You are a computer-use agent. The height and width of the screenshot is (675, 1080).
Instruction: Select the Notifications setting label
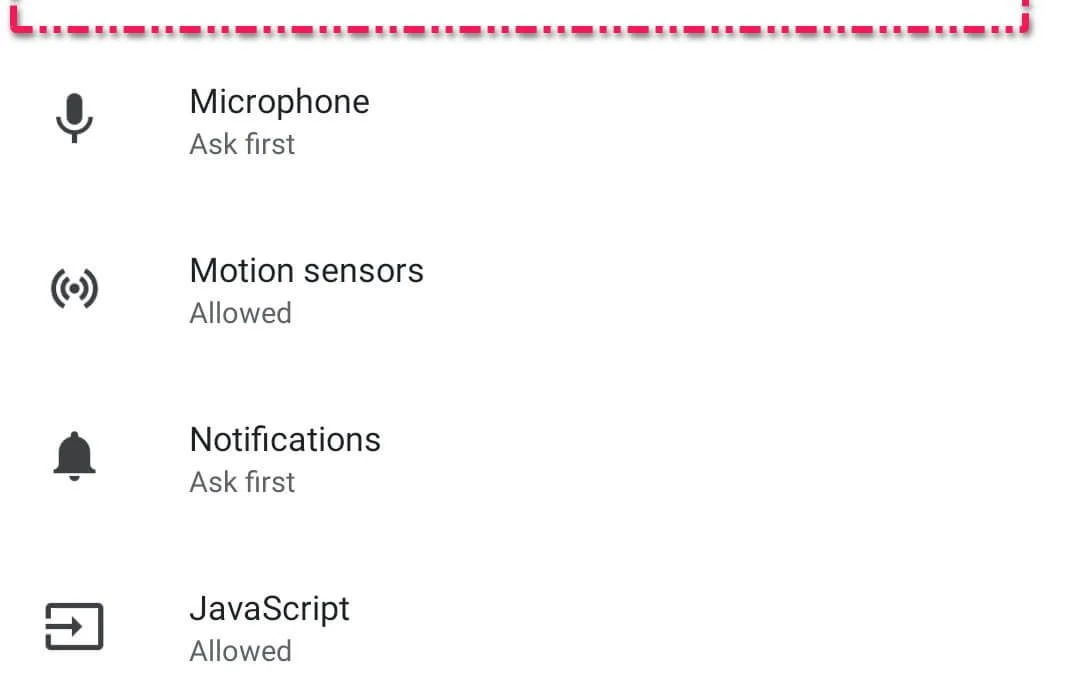click(285, 439)
